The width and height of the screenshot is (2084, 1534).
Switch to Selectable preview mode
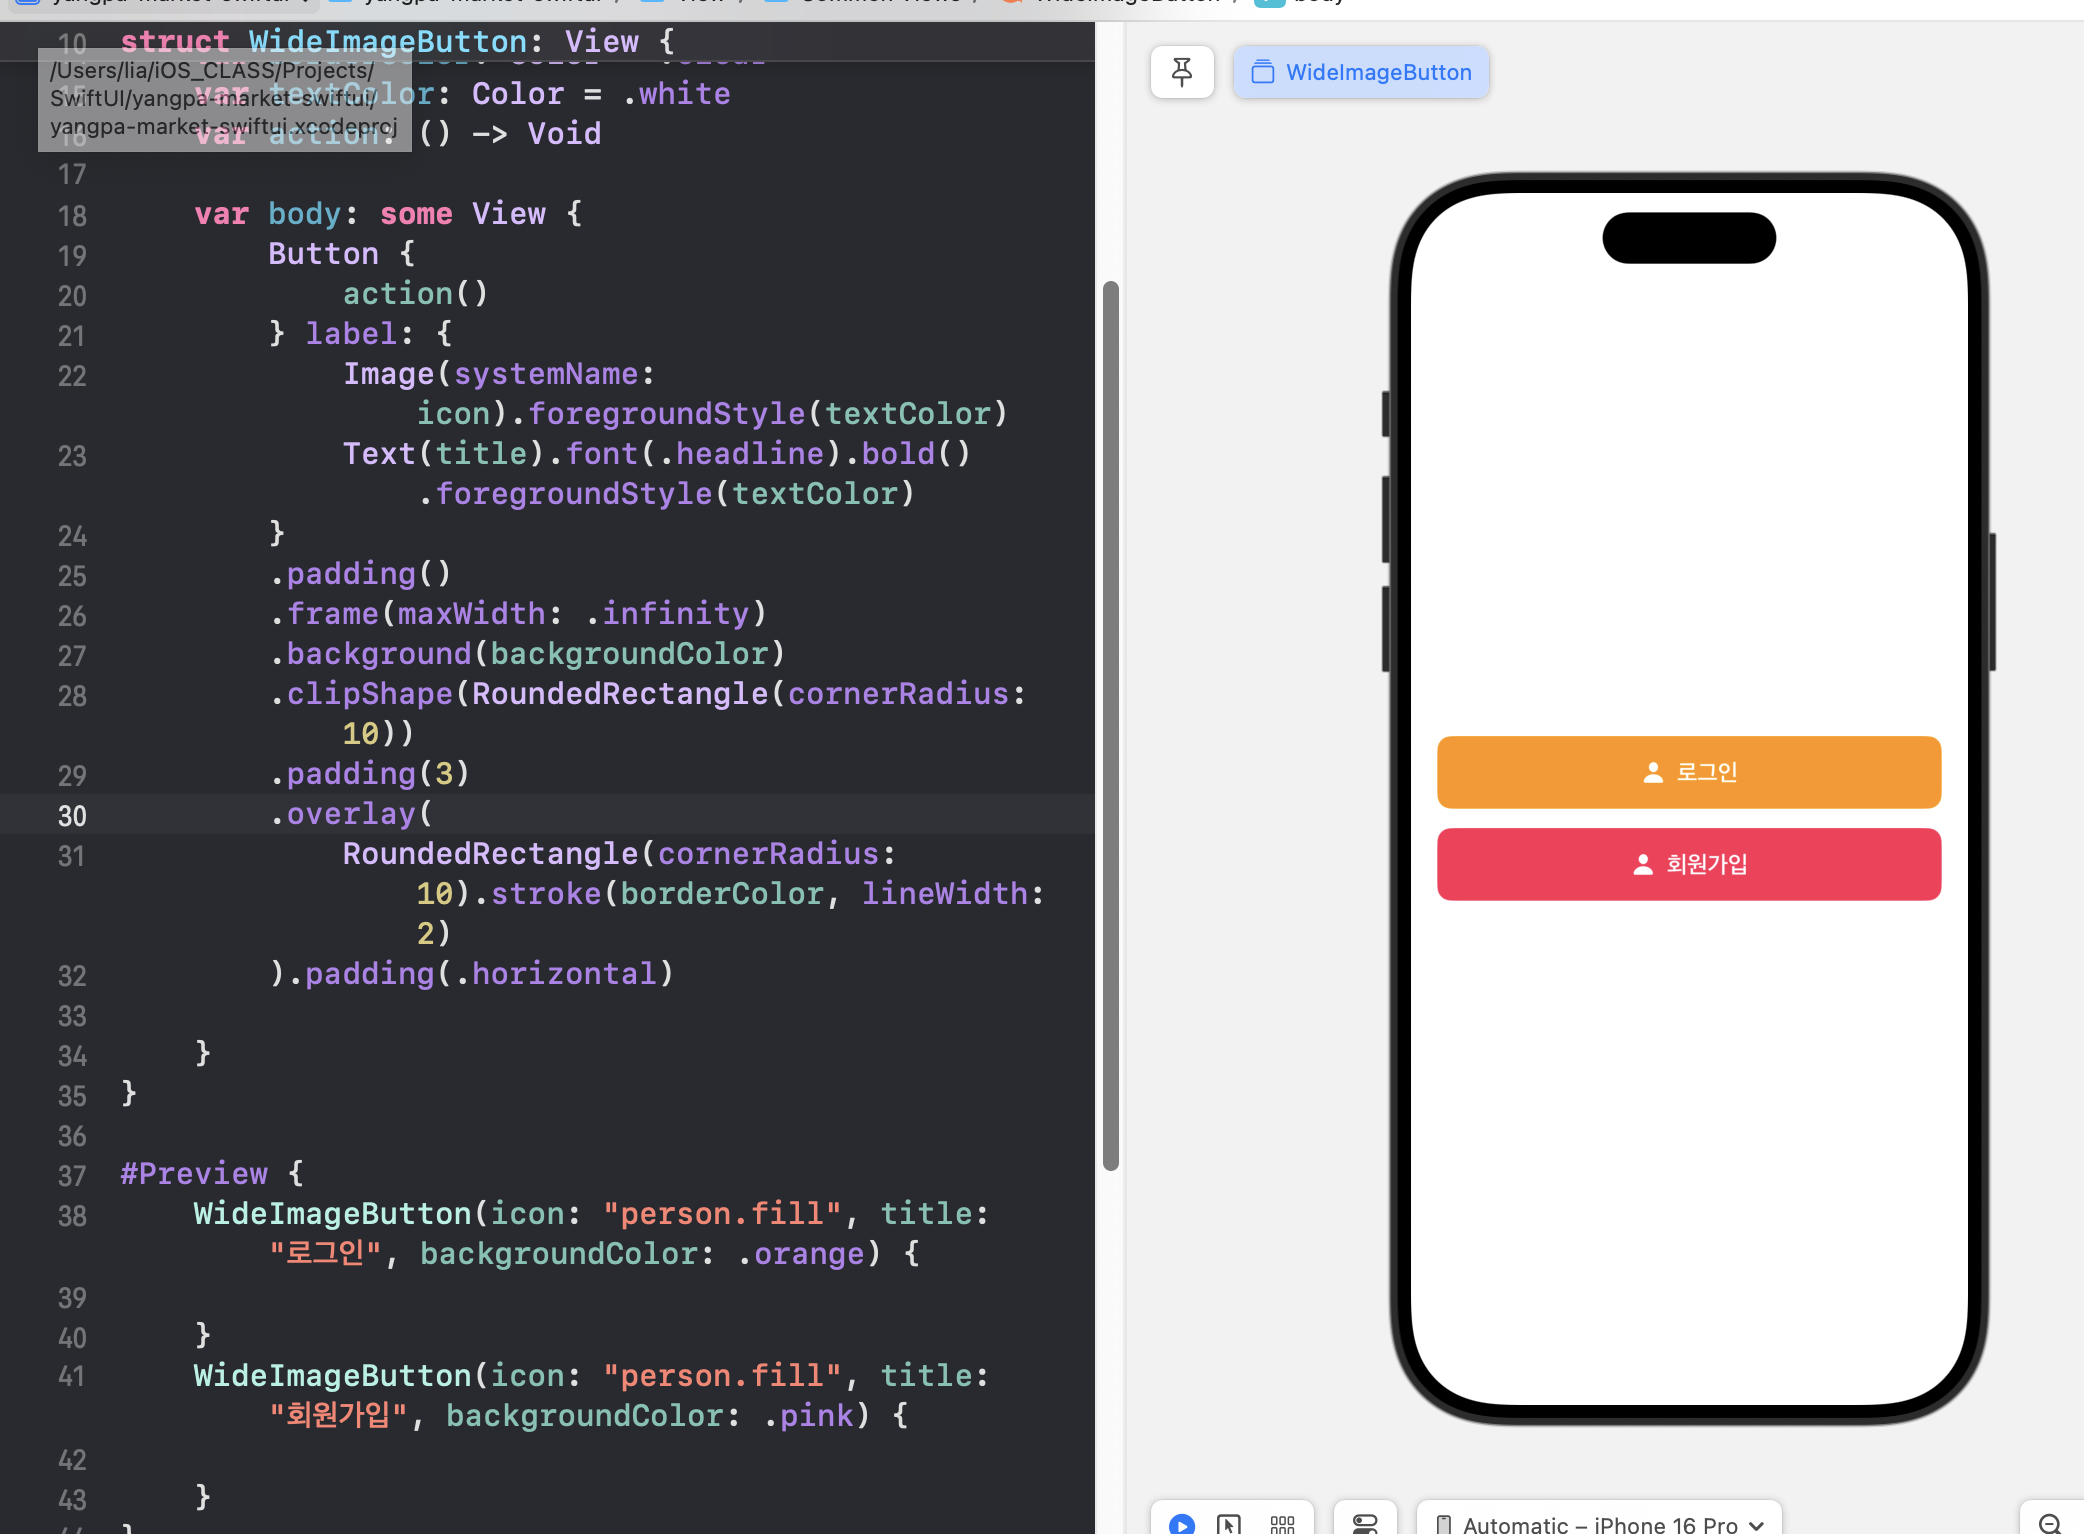1228,1523
